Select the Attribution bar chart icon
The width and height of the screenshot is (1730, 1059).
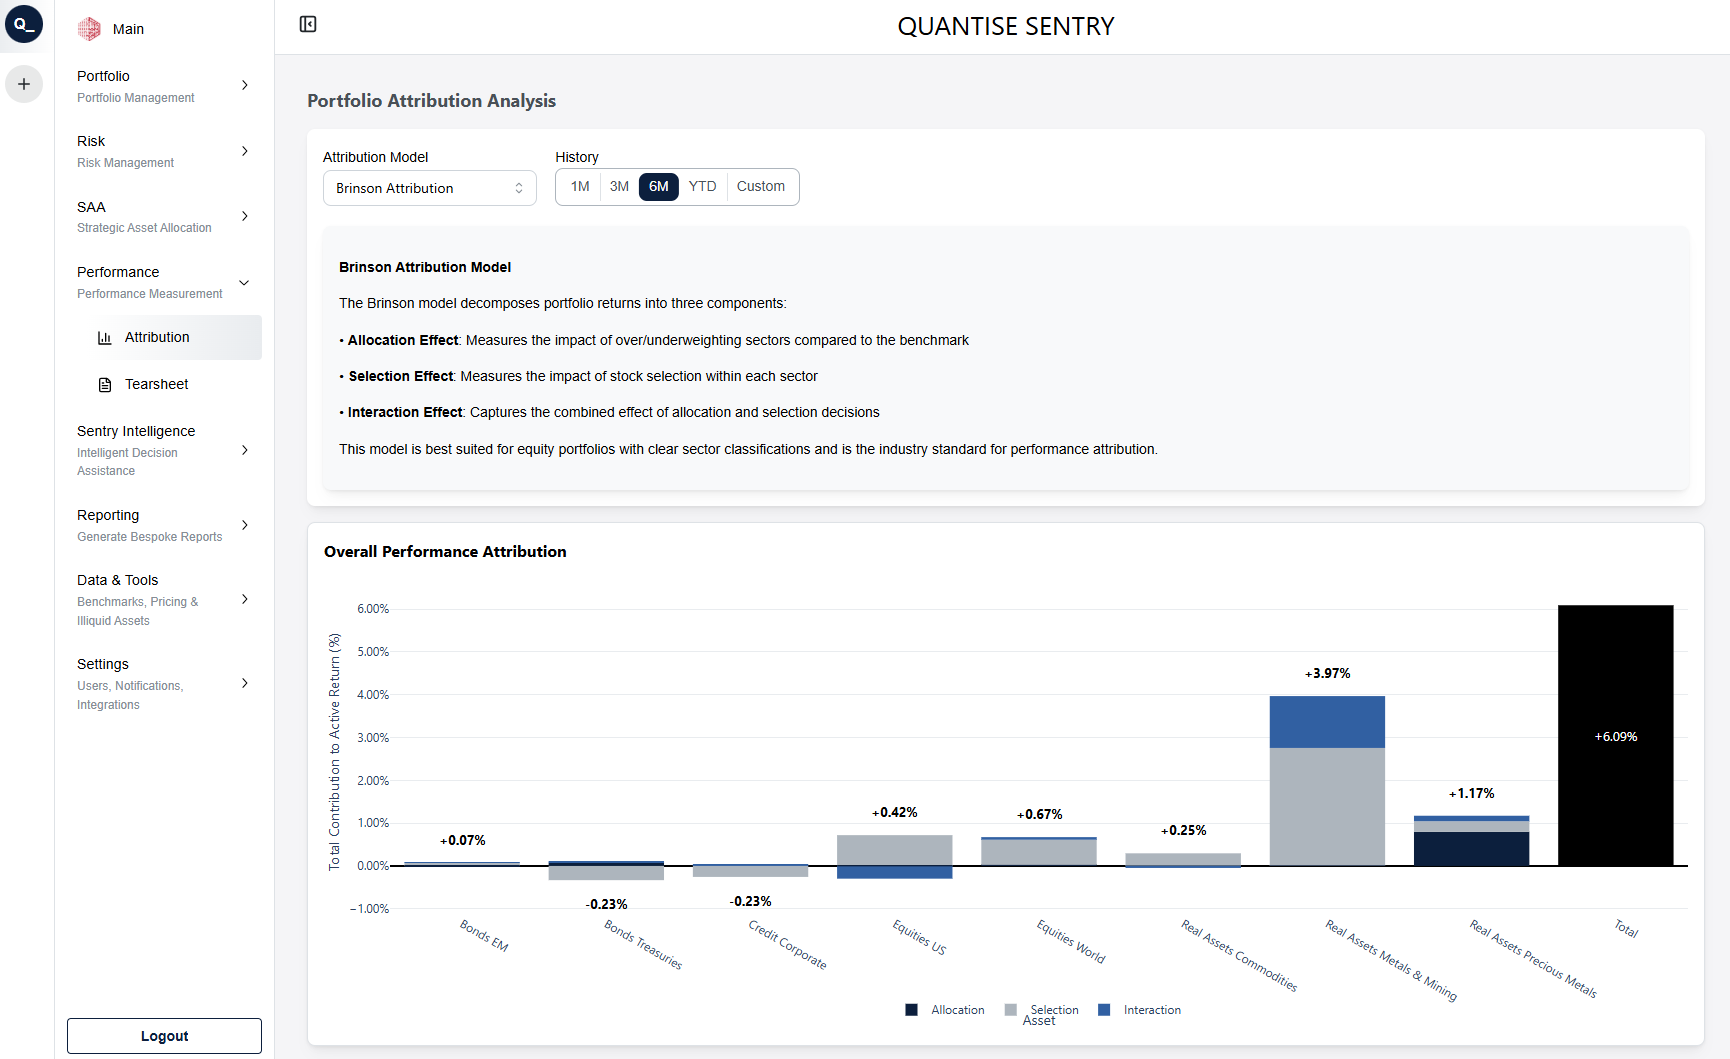pyautogui.click(x=106, y=338)
